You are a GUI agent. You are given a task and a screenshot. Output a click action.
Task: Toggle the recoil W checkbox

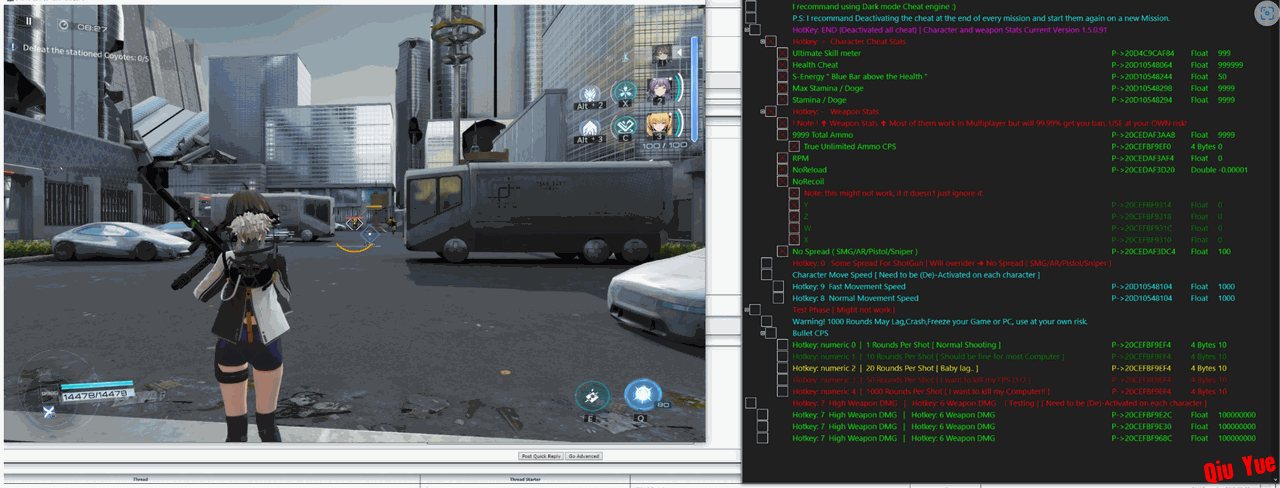(794, 228)
